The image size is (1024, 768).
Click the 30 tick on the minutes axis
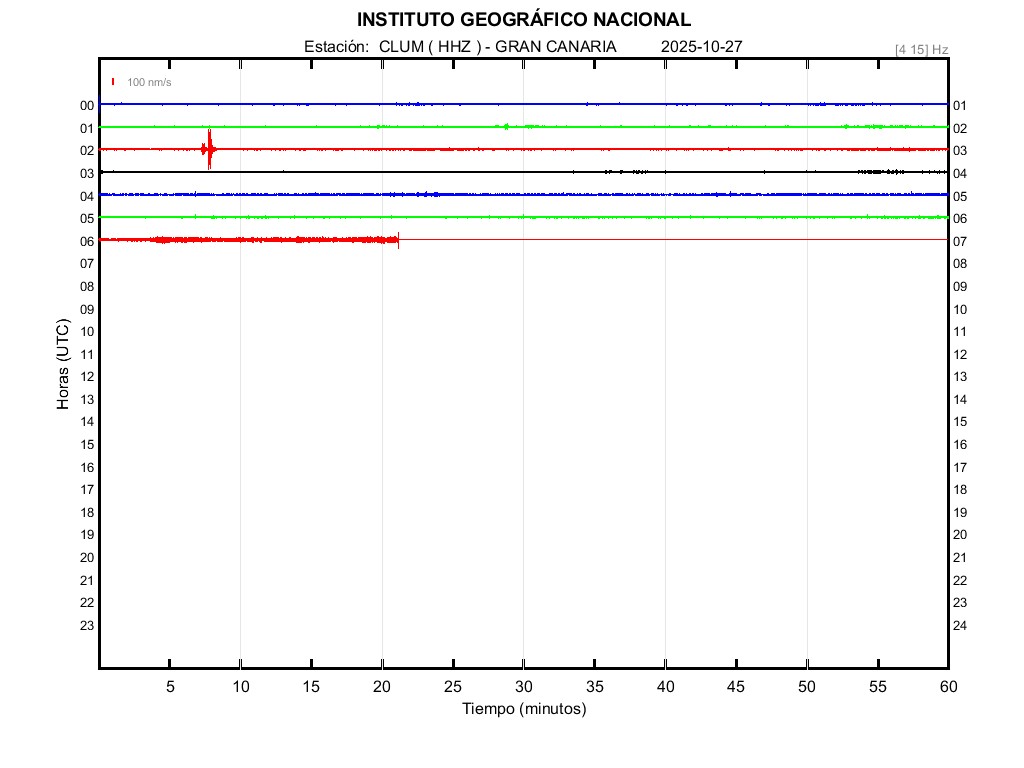coord(524,686)
